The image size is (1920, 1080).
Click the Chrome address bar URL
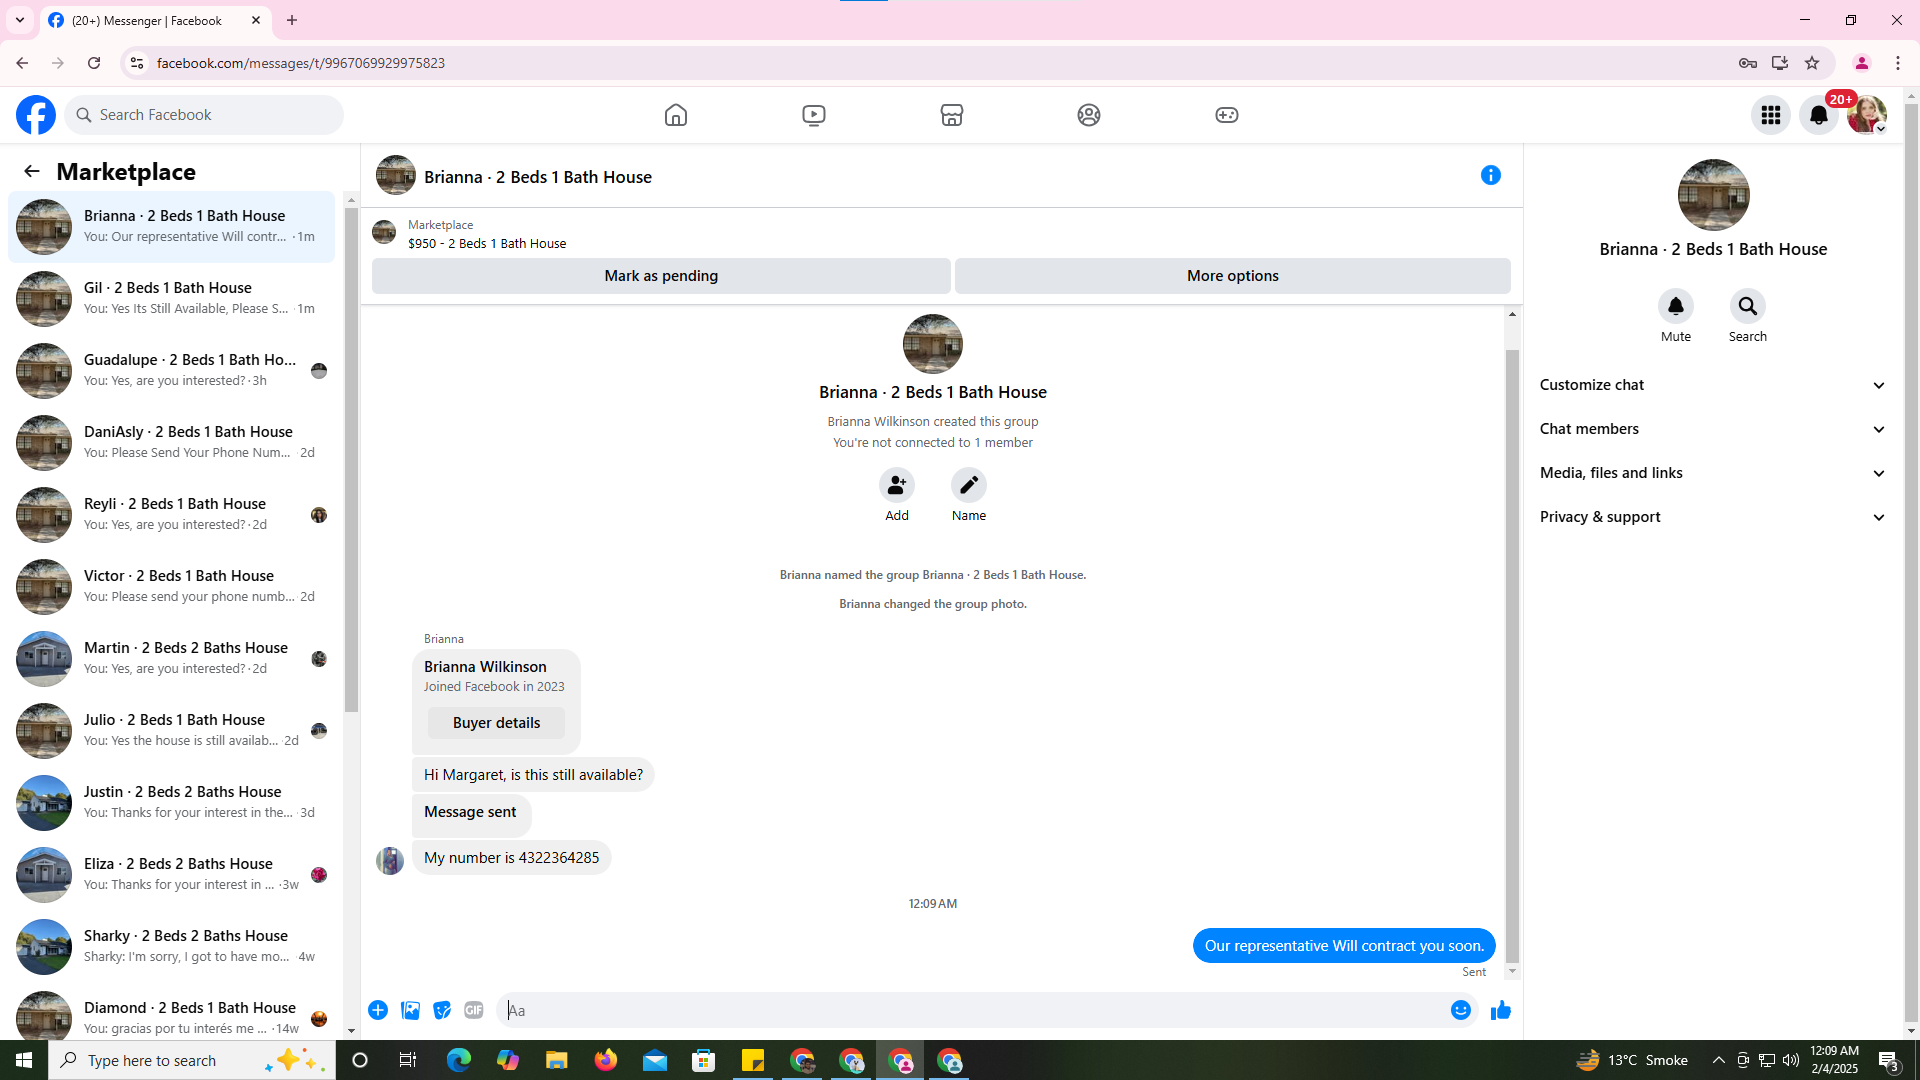click(x=301, y=63)
